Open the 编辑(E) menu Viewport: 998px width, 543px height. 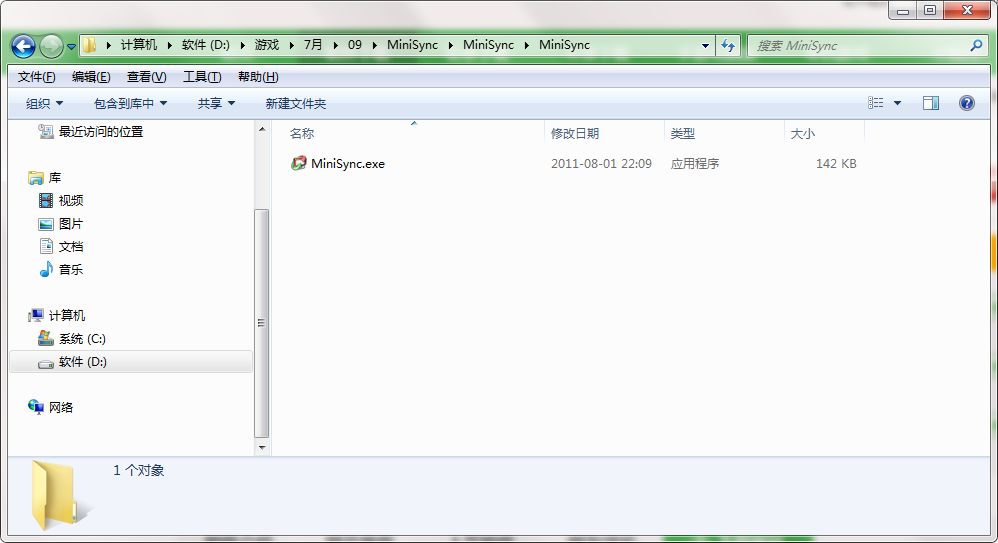point(91,77)
